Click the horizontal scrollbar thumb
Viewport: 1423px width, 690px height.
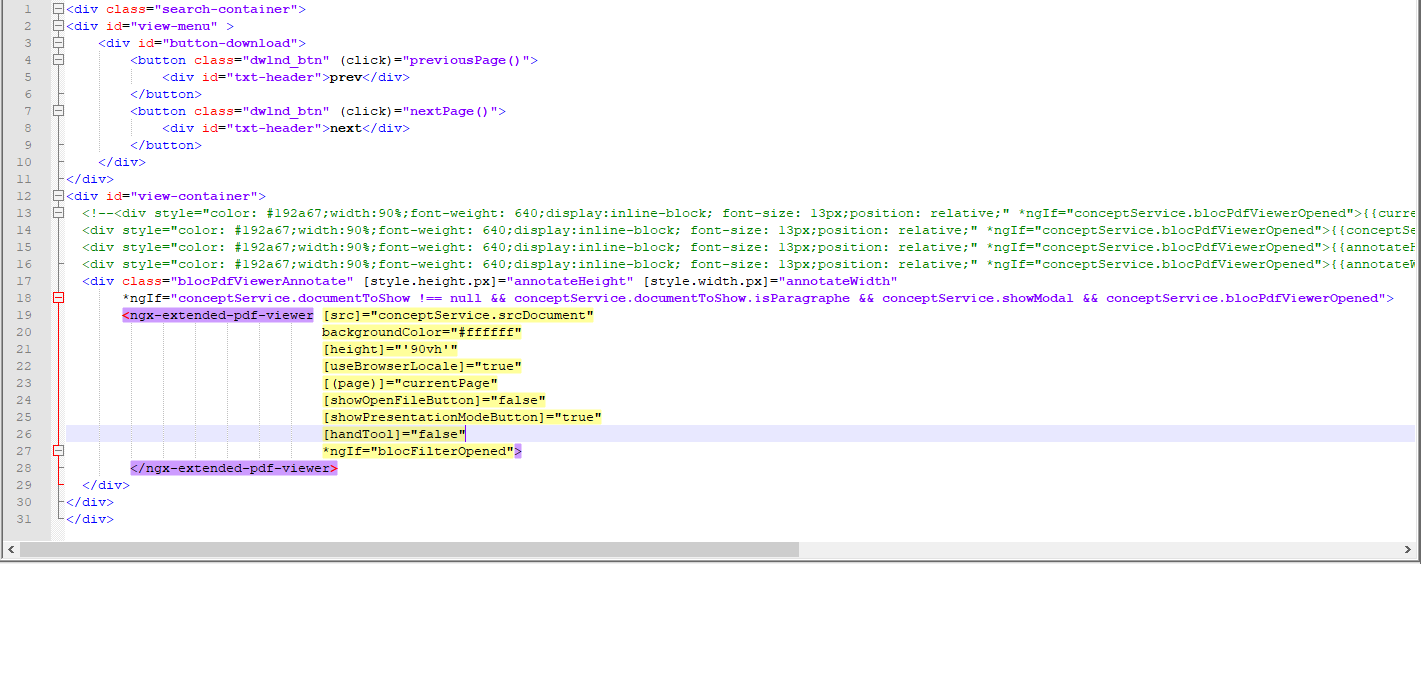(x=409, y=550)
